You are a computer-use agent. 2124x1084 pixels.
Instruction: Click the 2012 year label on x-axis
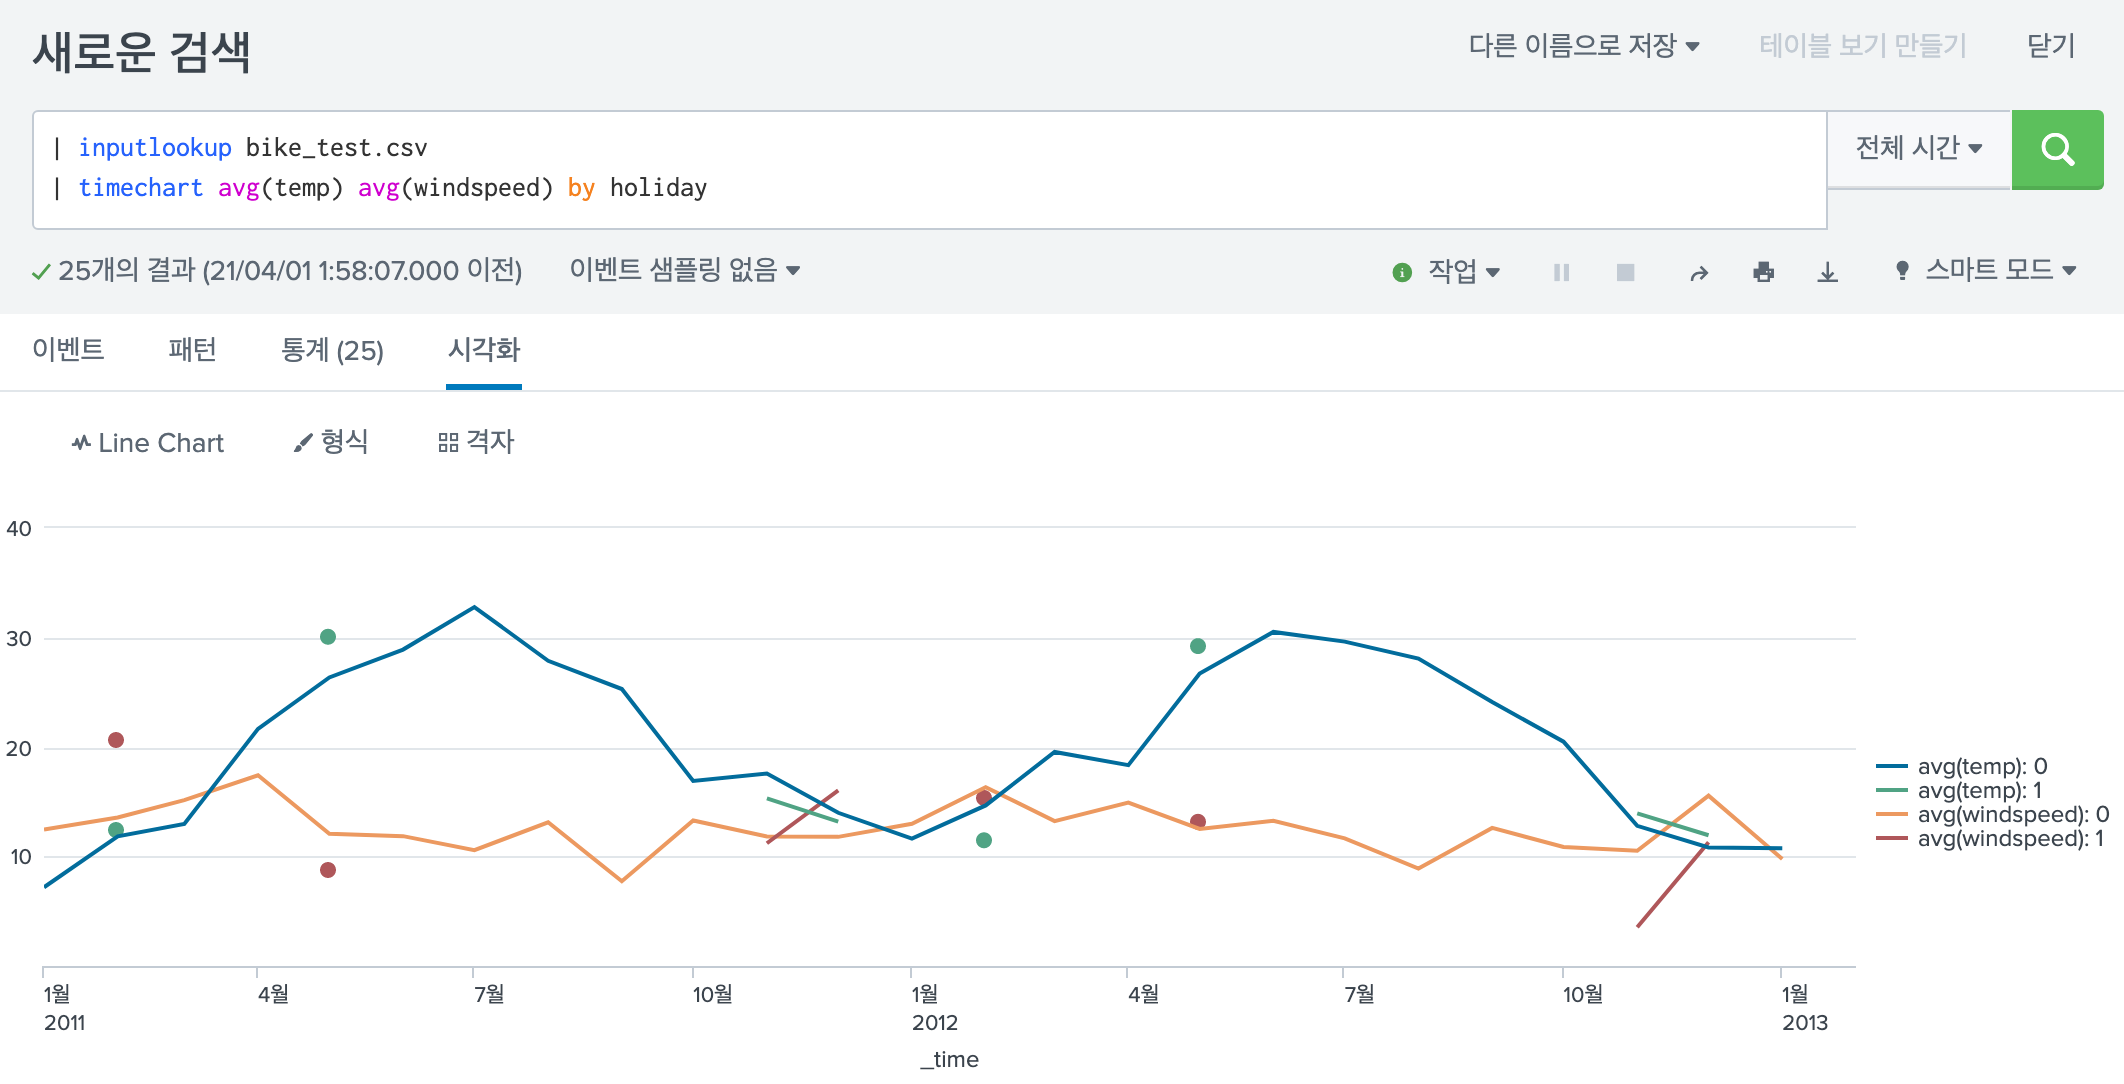pyautogui.click(x=935, y=1023)
